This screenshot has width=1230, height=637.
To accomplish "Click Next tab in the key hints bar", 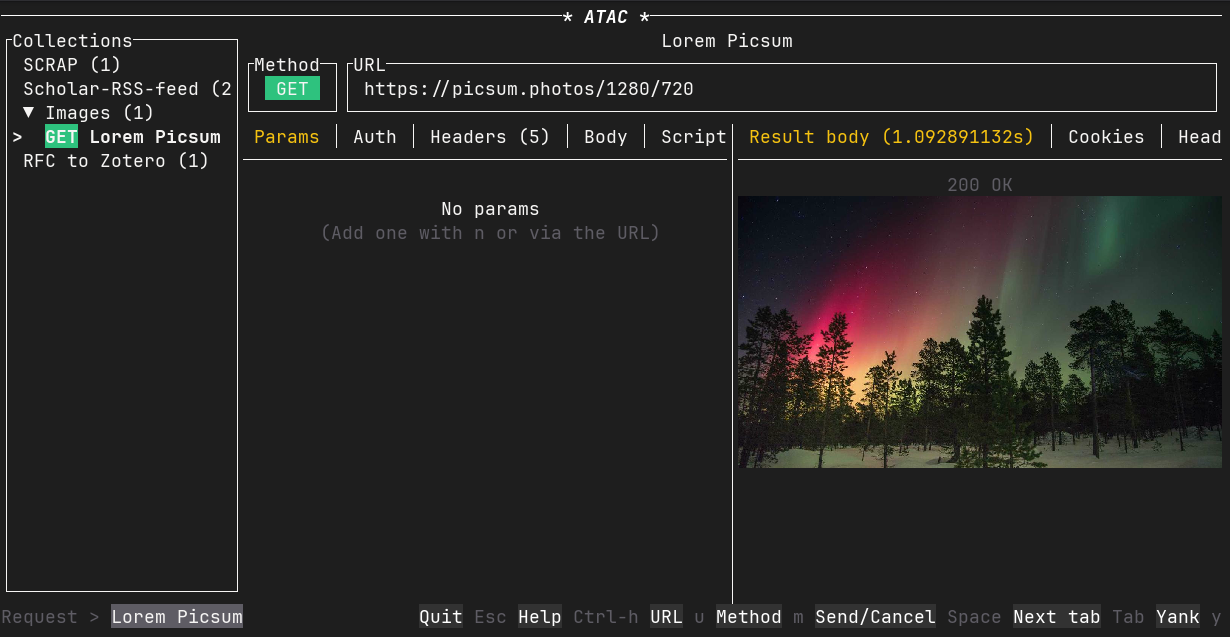I will (x=1057, y=617).
